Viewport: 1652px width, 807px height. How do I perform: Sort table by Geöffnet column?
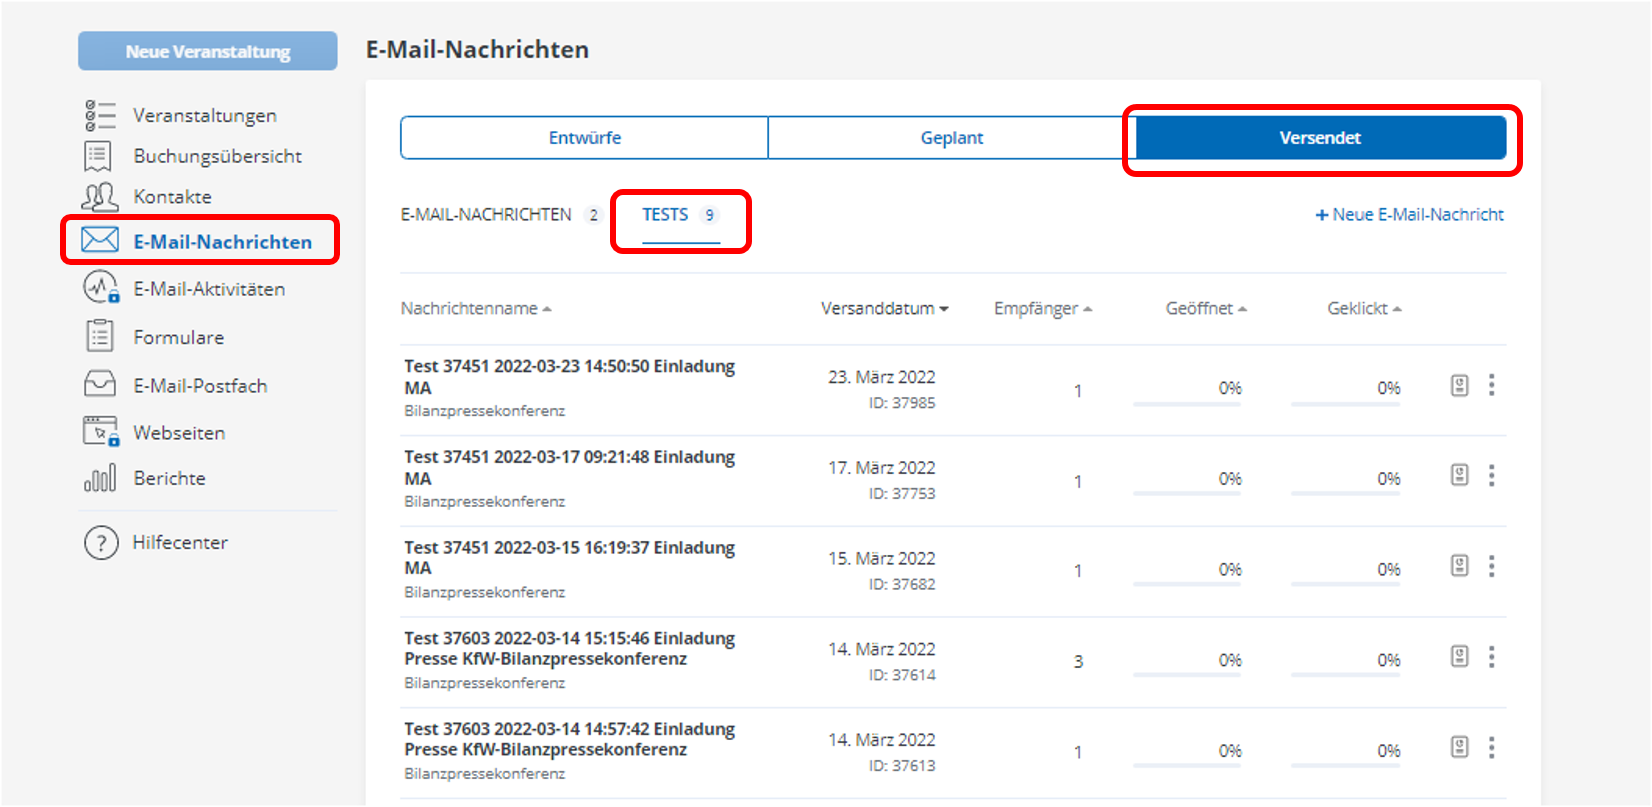click(1206, 308)
